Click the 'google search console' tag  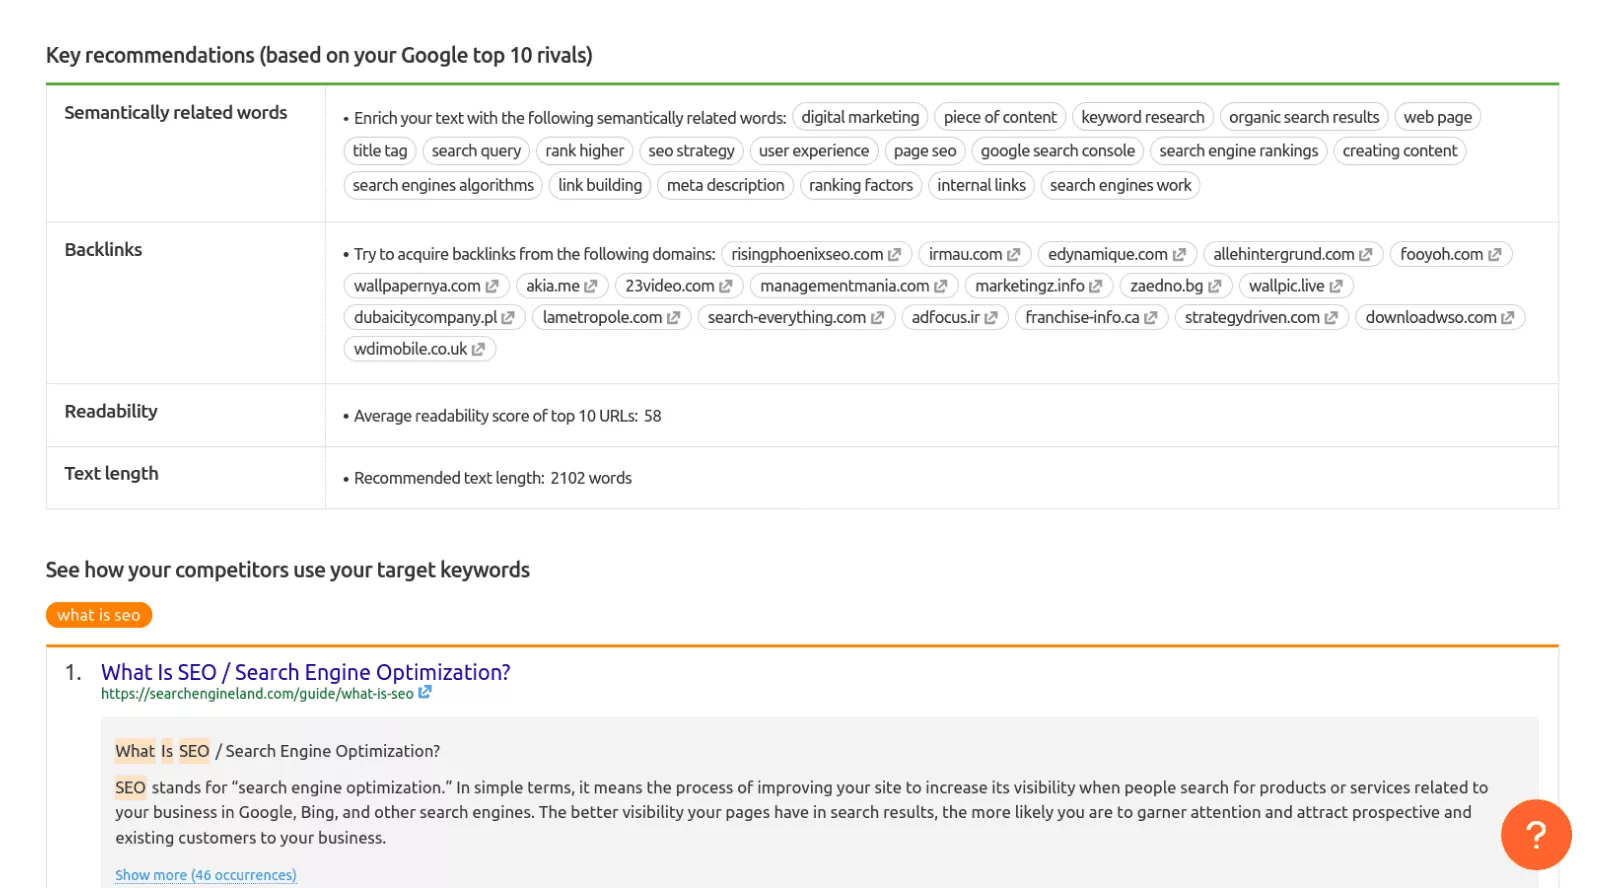[x=1057, y=151]
